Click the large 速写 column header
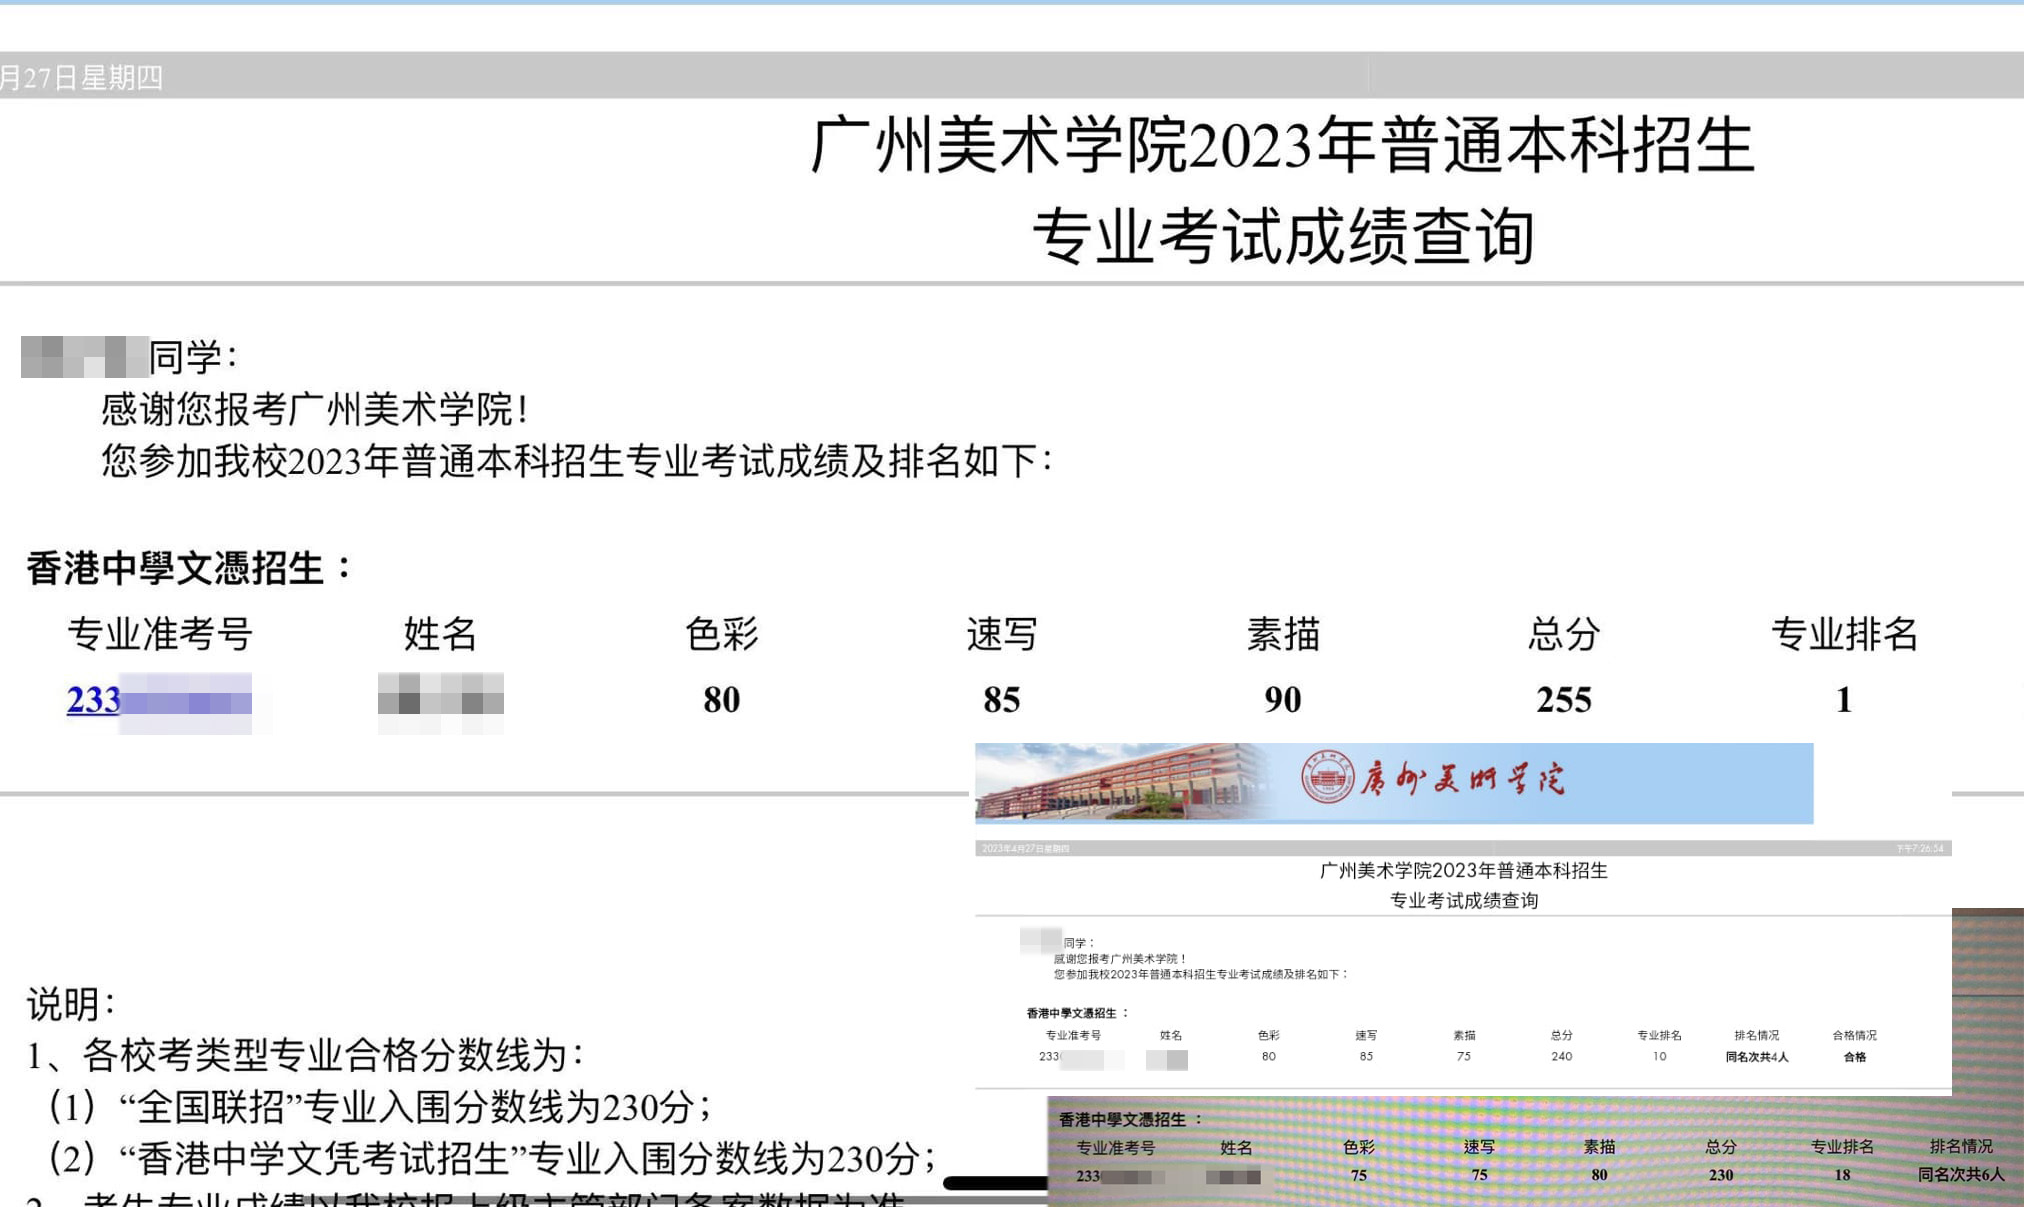The image size is (2024, 1207). tap(1002, 634)
